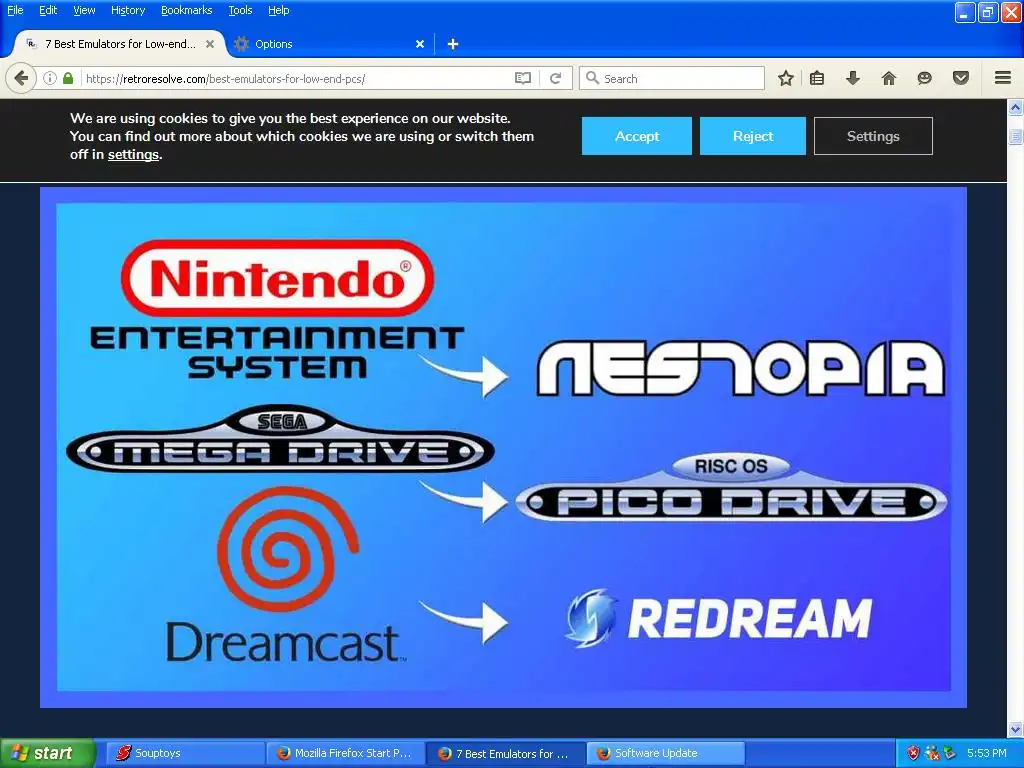Click the magnifier icon in Search box

tap(592, 78)
